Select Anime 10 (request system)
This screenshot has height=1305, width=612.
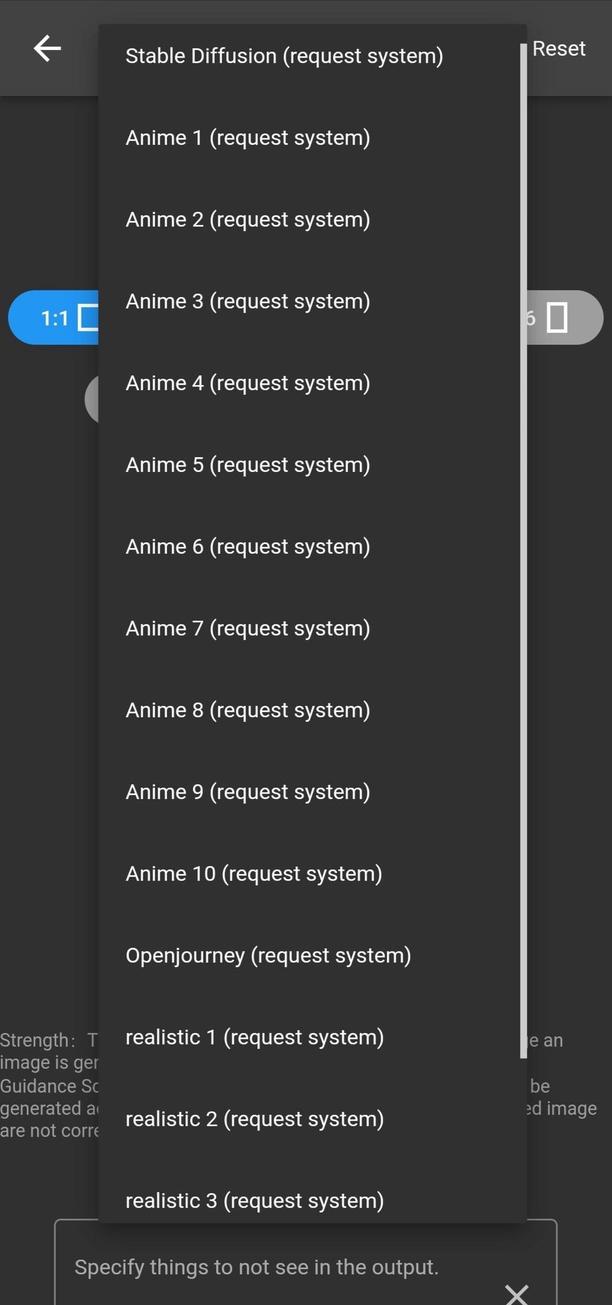click(x=254, y=874)
